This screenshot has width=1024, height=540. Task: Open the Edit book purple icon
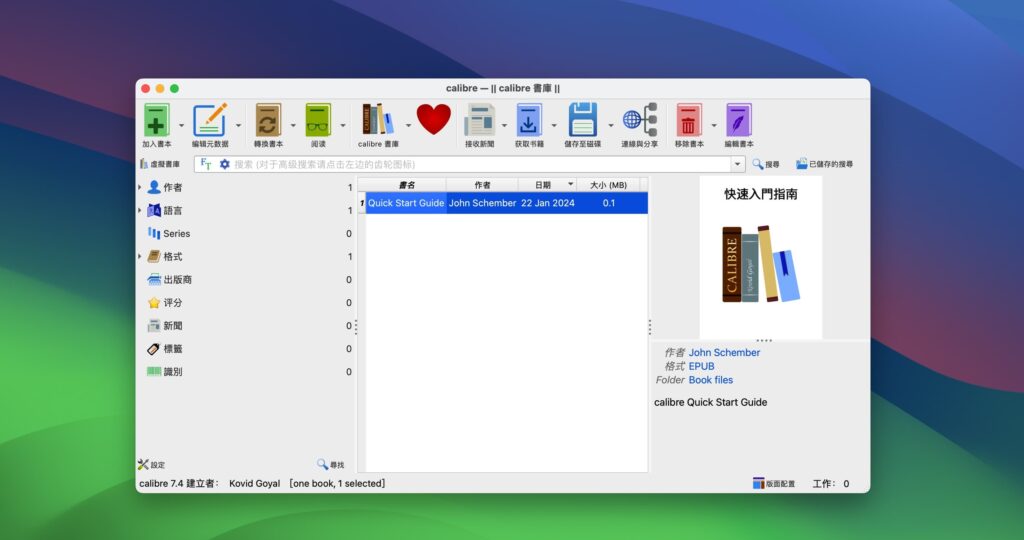pyautogui.click(x=739, y=120)
